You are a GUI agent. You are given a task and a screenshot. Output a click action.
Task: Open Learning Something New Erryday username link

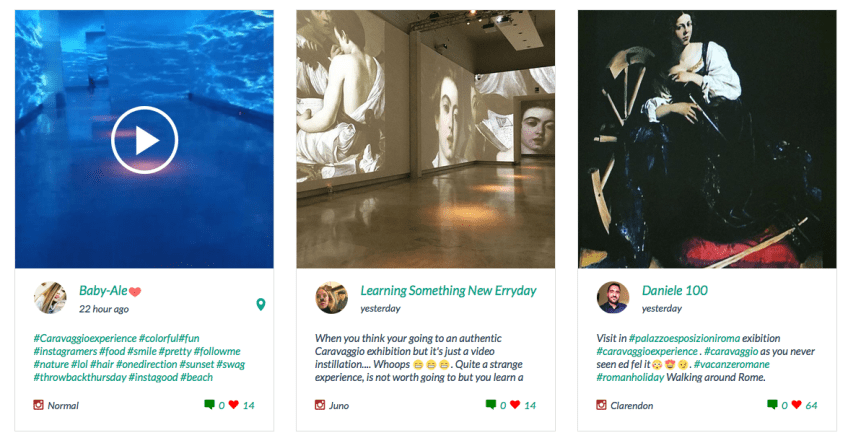coord(449,291)
